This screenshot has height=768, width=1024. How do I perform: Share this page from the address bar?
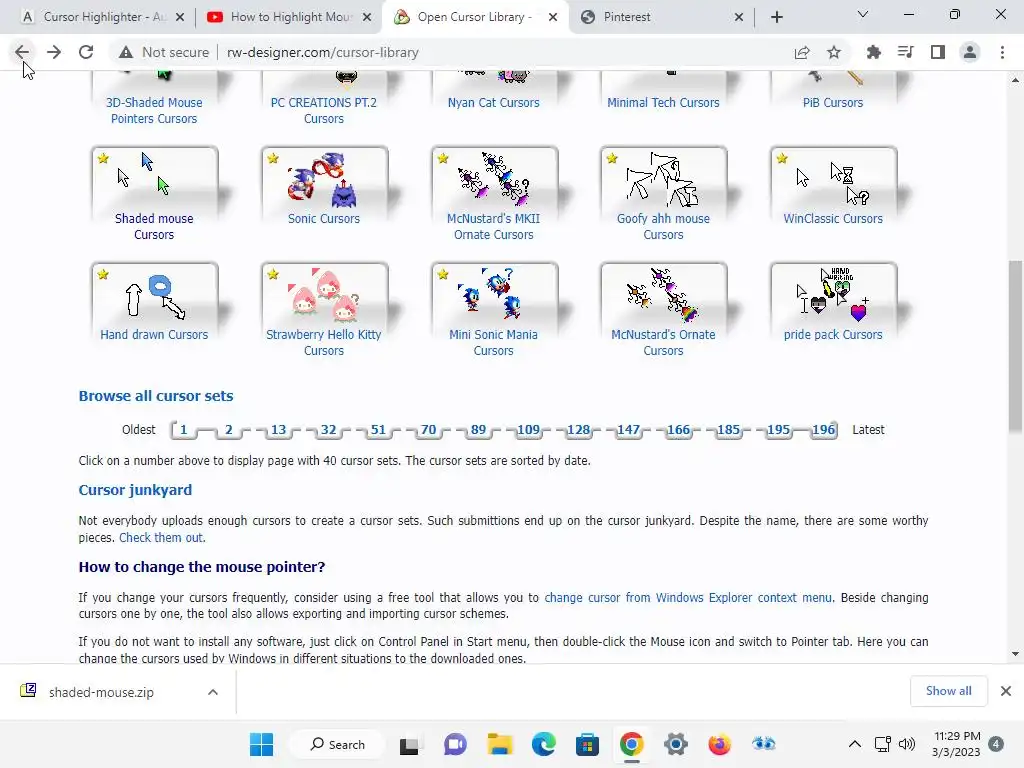click(x=802, y=52)
